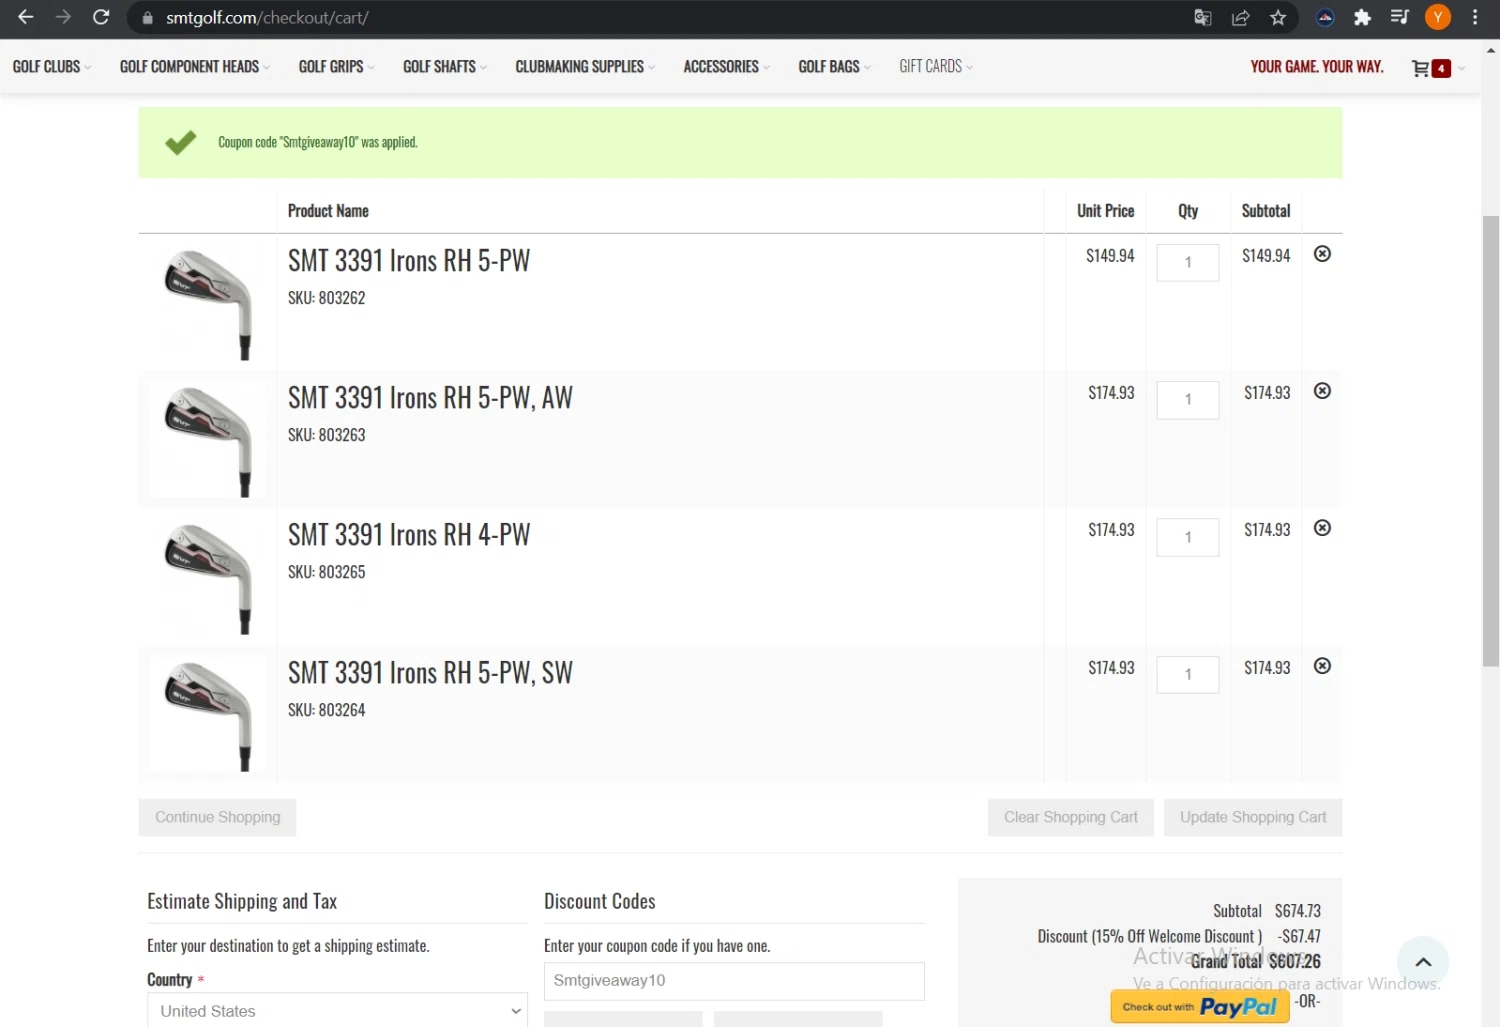Expand the Clubmaking Supplies menu
Screen dimensions: 1500x1027
(x=585, y=67)
